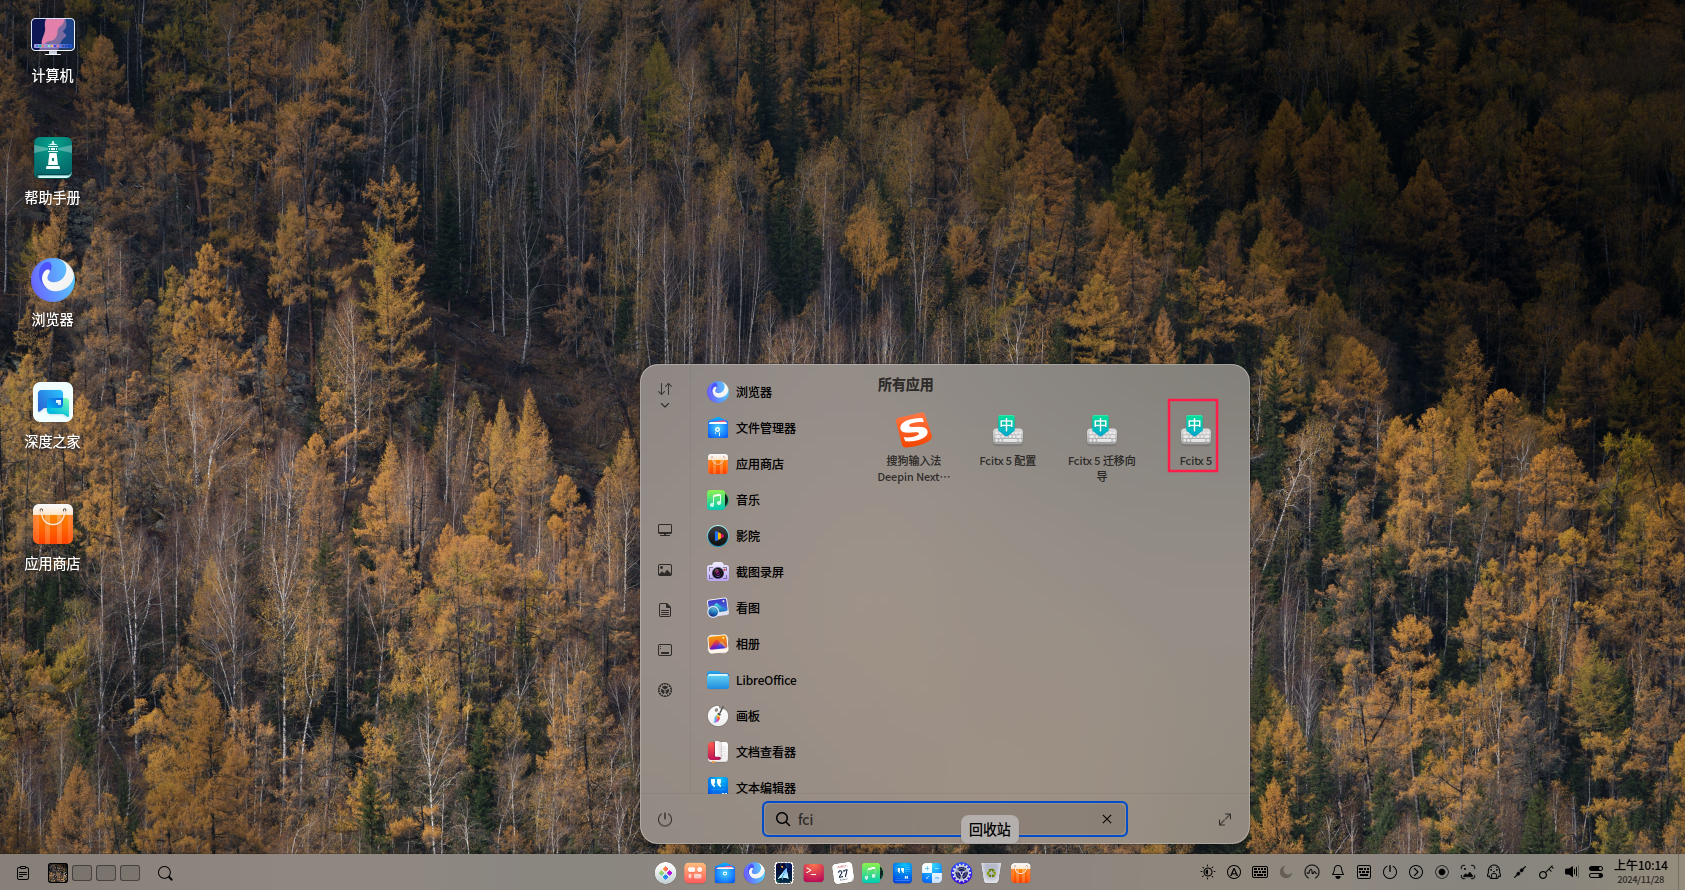Clear the launcher search text with the X
This screenshot has width=1685, height=890.
pos(1107,819)
